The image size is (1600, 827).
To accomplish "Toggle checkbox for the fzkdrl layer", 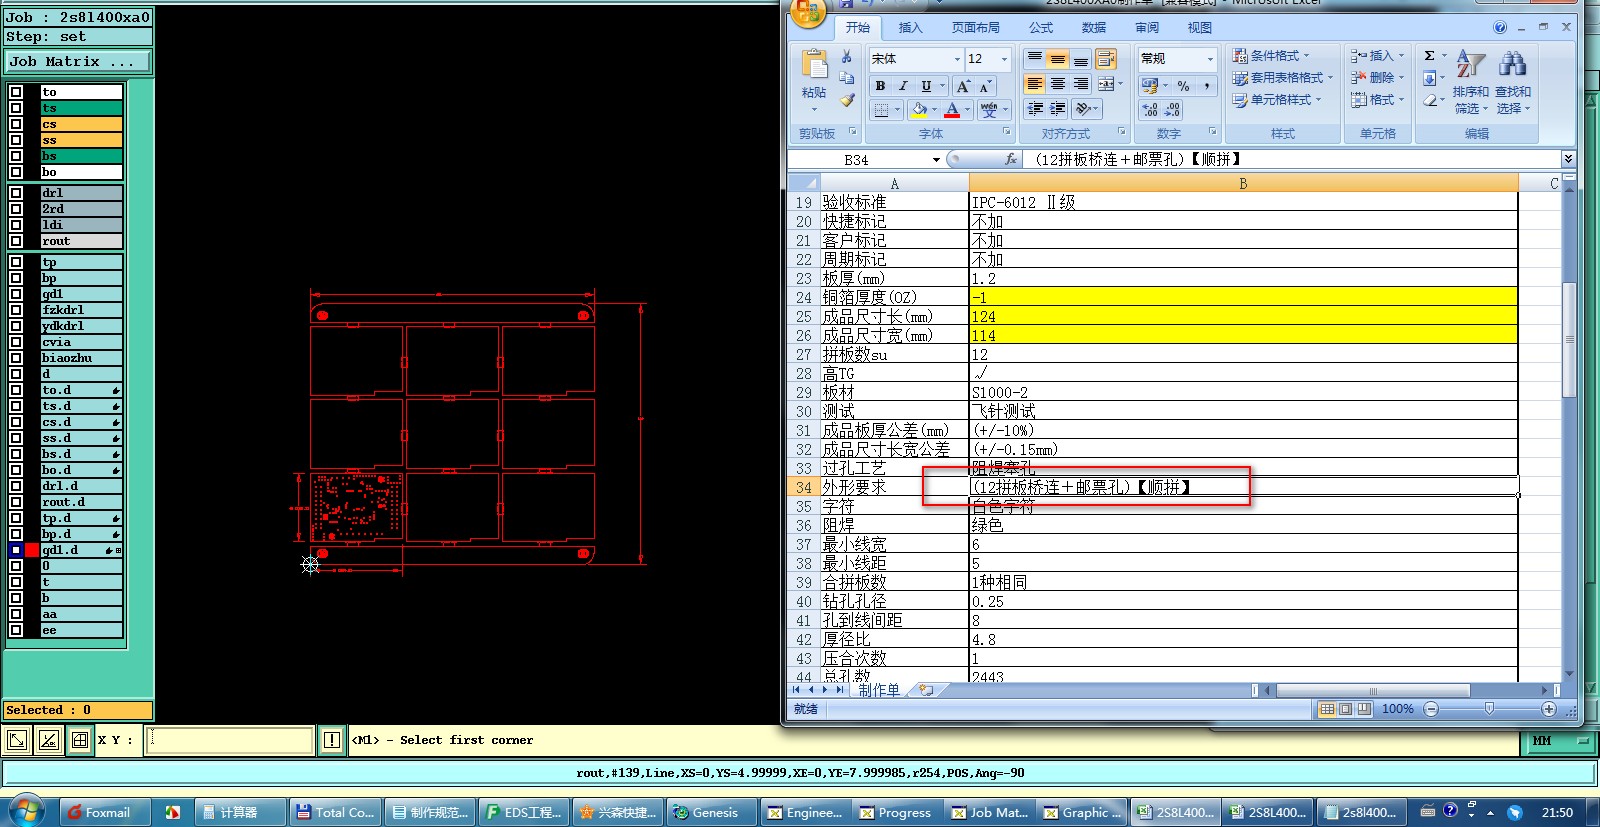I will [x=16, y=310].
